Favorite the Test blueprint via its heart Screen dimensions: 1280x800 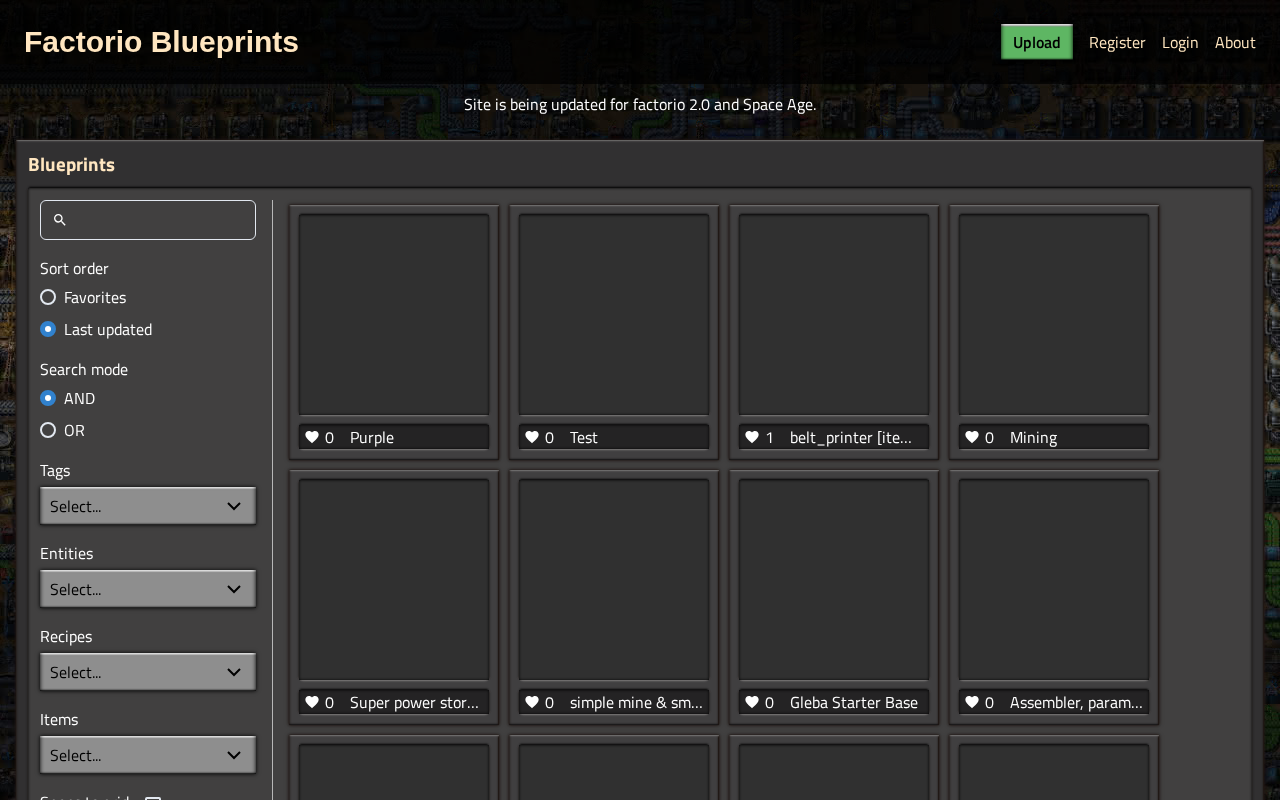[532, 437]
